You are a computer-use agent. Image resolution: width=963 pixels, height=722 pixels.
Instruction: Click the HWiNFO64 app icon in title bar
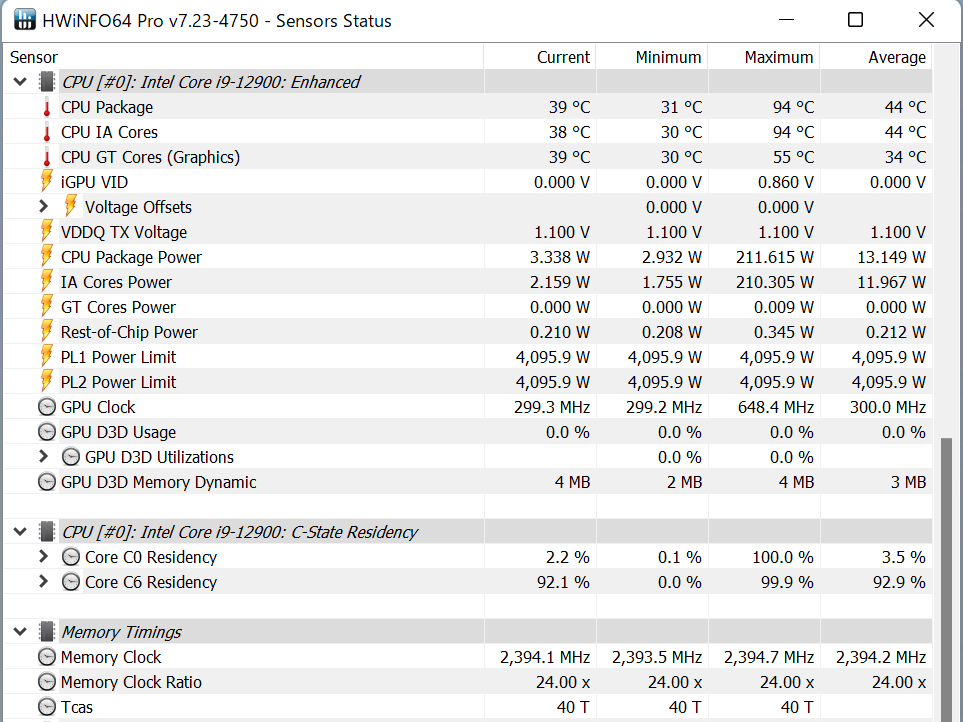(22, 20)
